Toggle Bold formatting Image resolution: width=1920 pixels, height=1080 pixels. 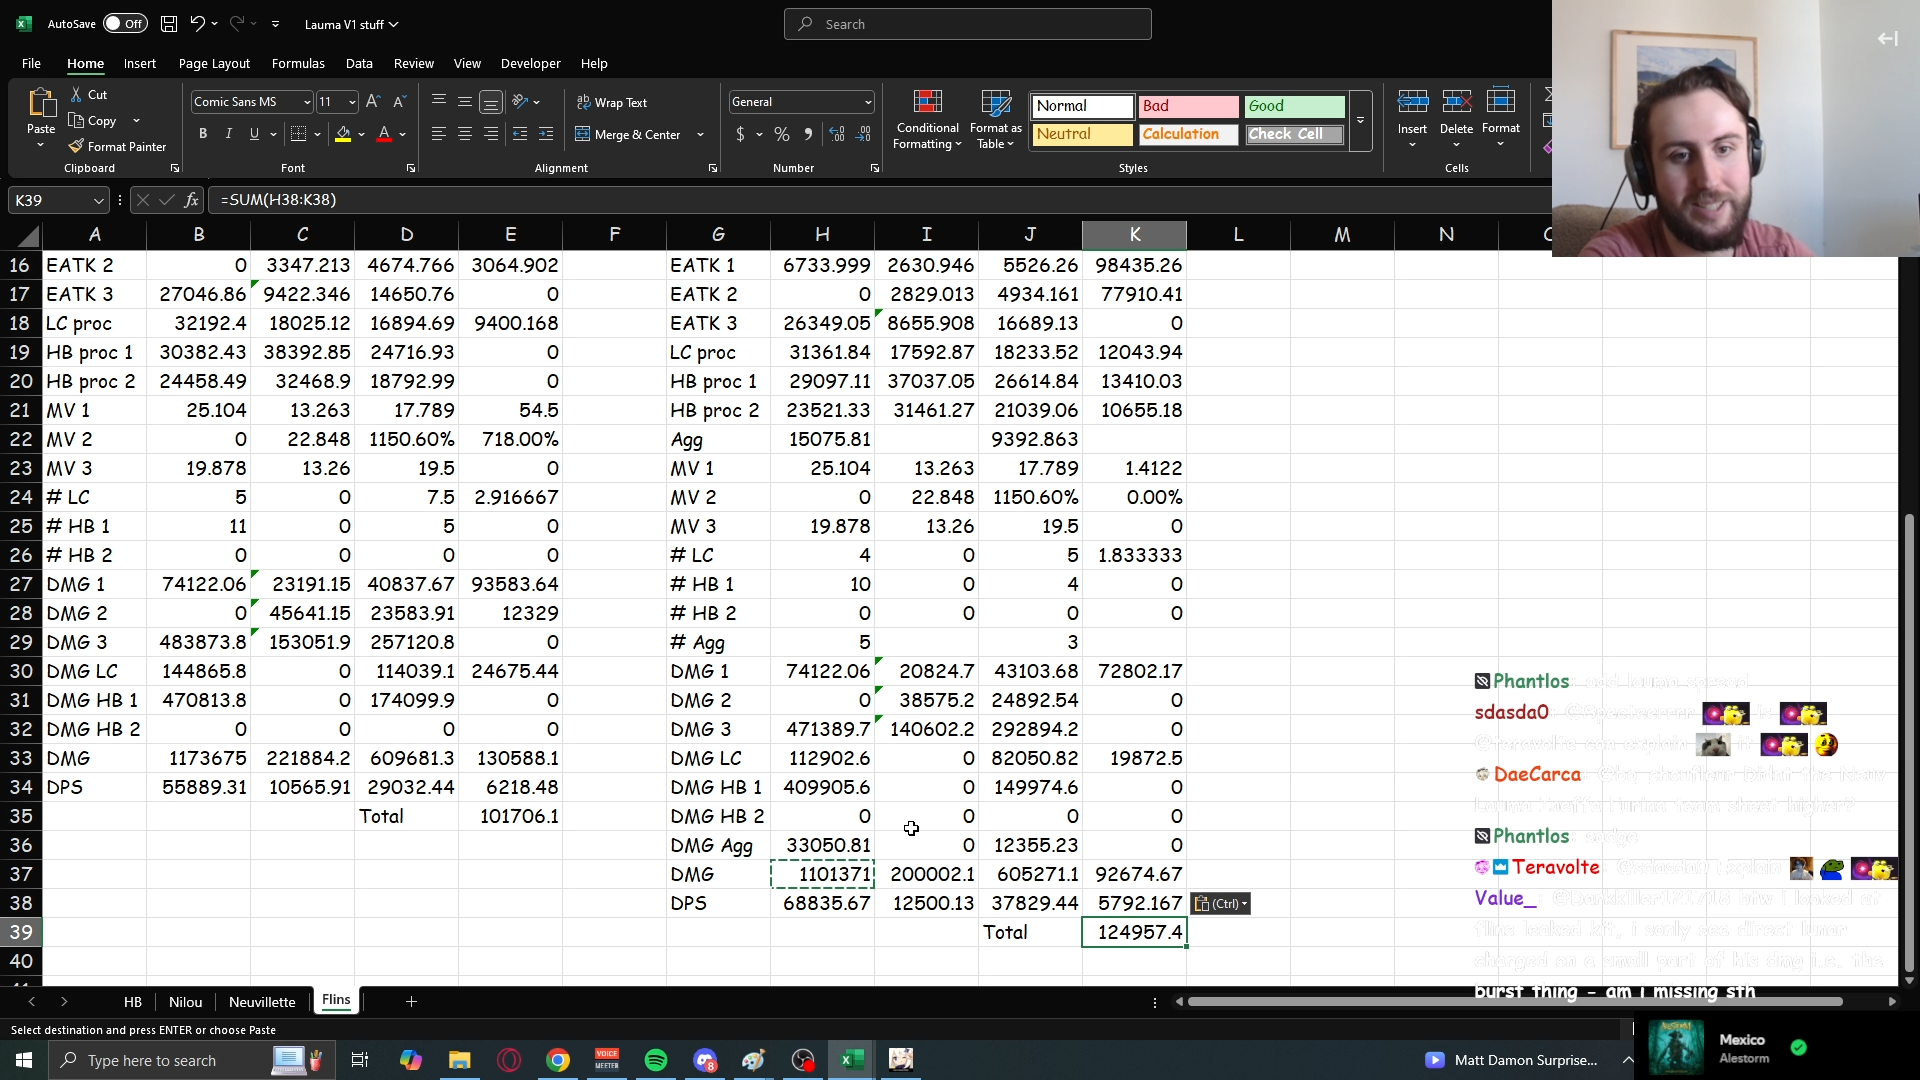coord(203,134)
